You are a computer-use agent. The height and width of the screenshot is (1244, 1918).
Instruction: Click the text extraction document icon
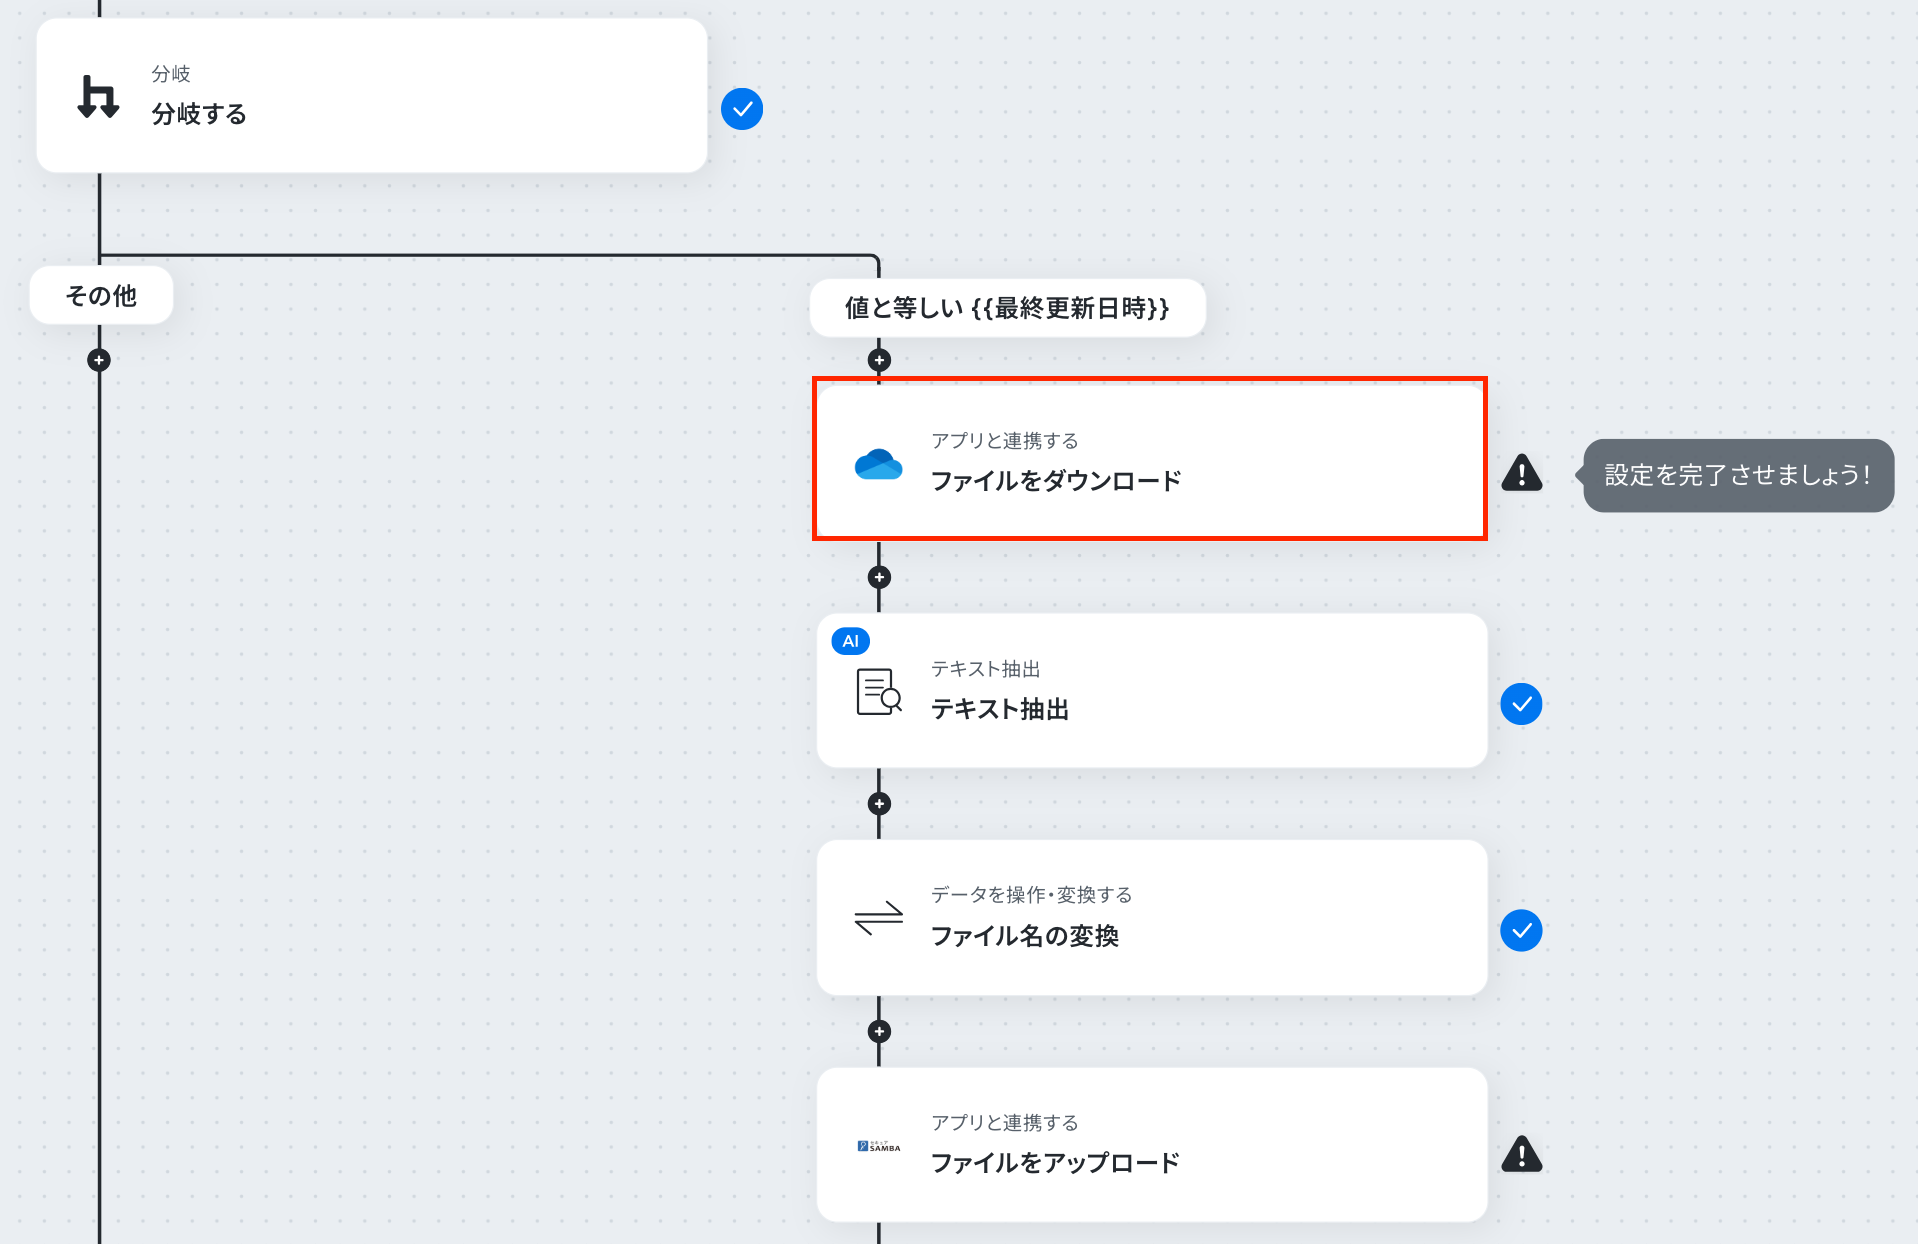pyautogui.click(x=879, y=691)
